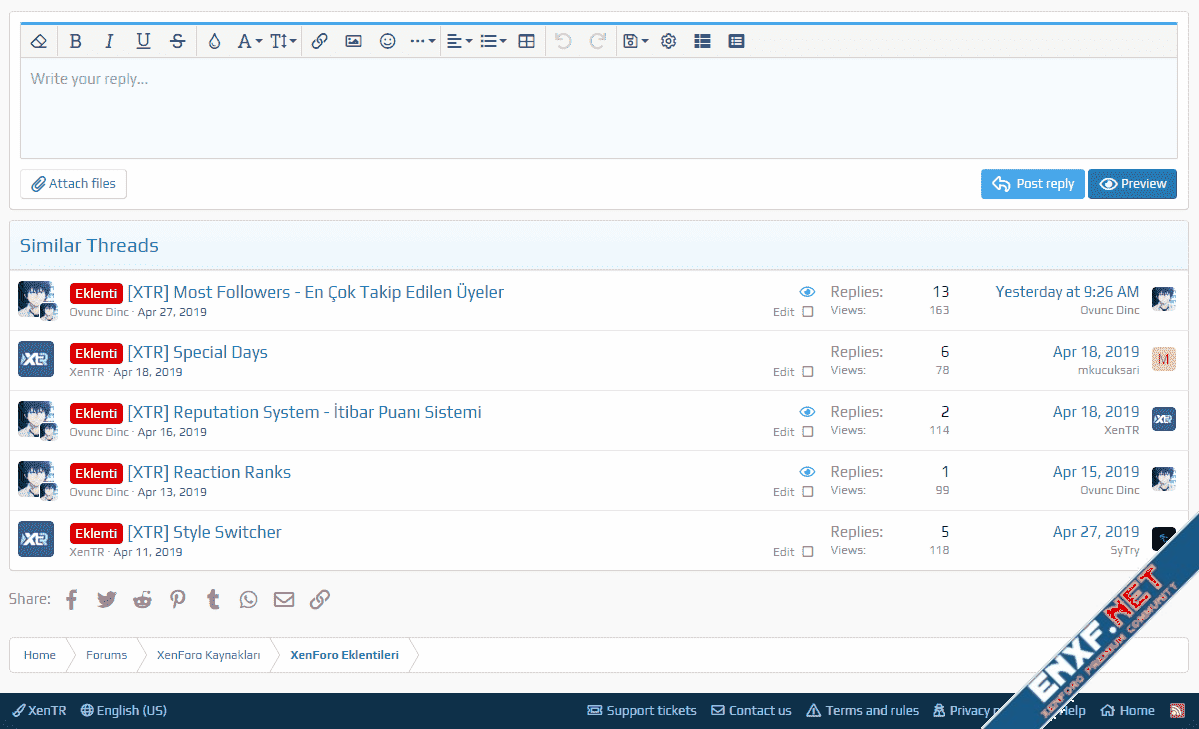
Task: Open the smilies emoji picker
Action: tap(387, 41)
